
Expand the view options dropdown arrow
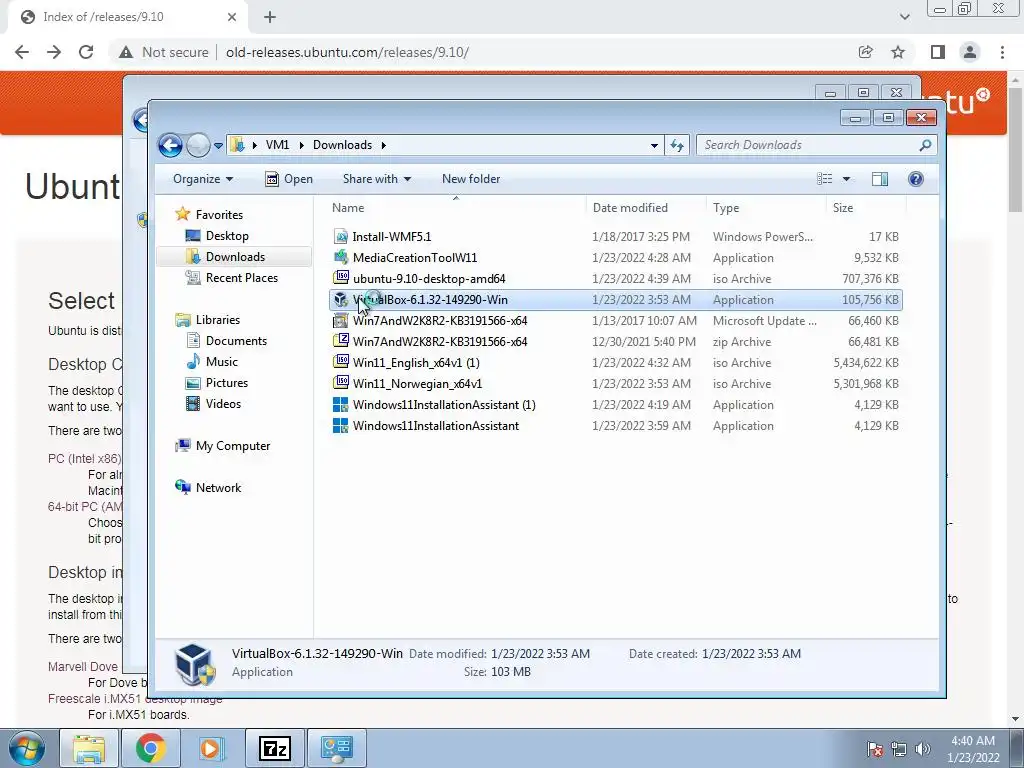click(x=846, y=179)
